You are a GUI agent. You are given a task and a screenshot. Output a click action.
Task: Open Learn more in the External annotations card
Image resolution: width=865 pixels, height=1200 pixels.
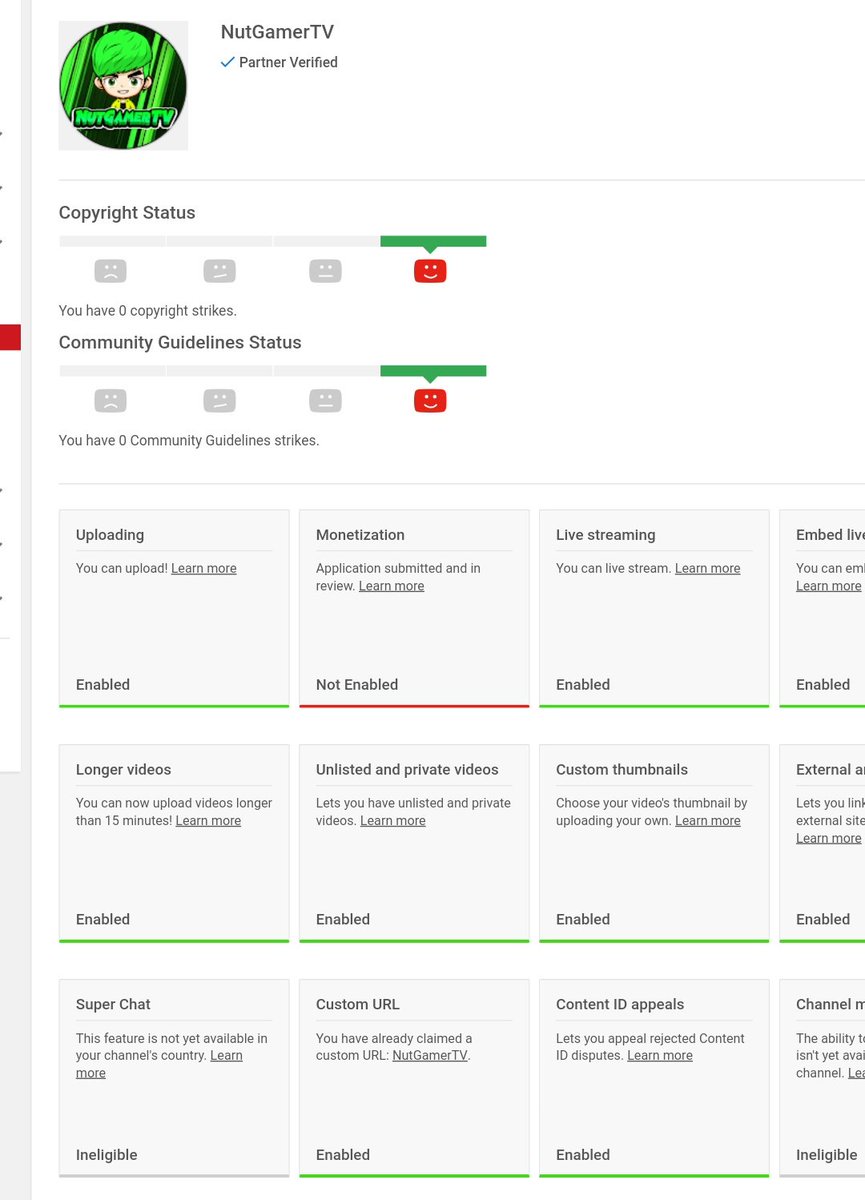[x=828, y=839]
